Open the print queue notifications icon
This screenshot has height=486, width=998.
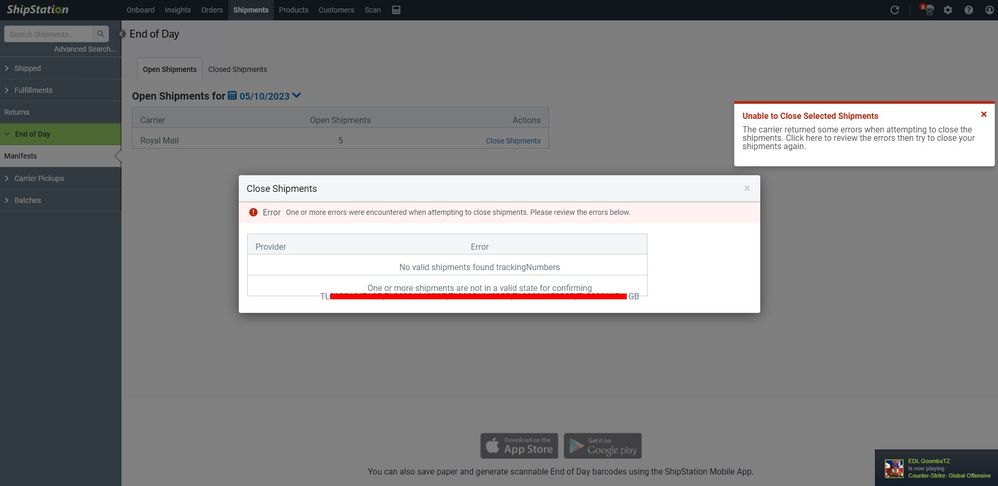[927, 10]
